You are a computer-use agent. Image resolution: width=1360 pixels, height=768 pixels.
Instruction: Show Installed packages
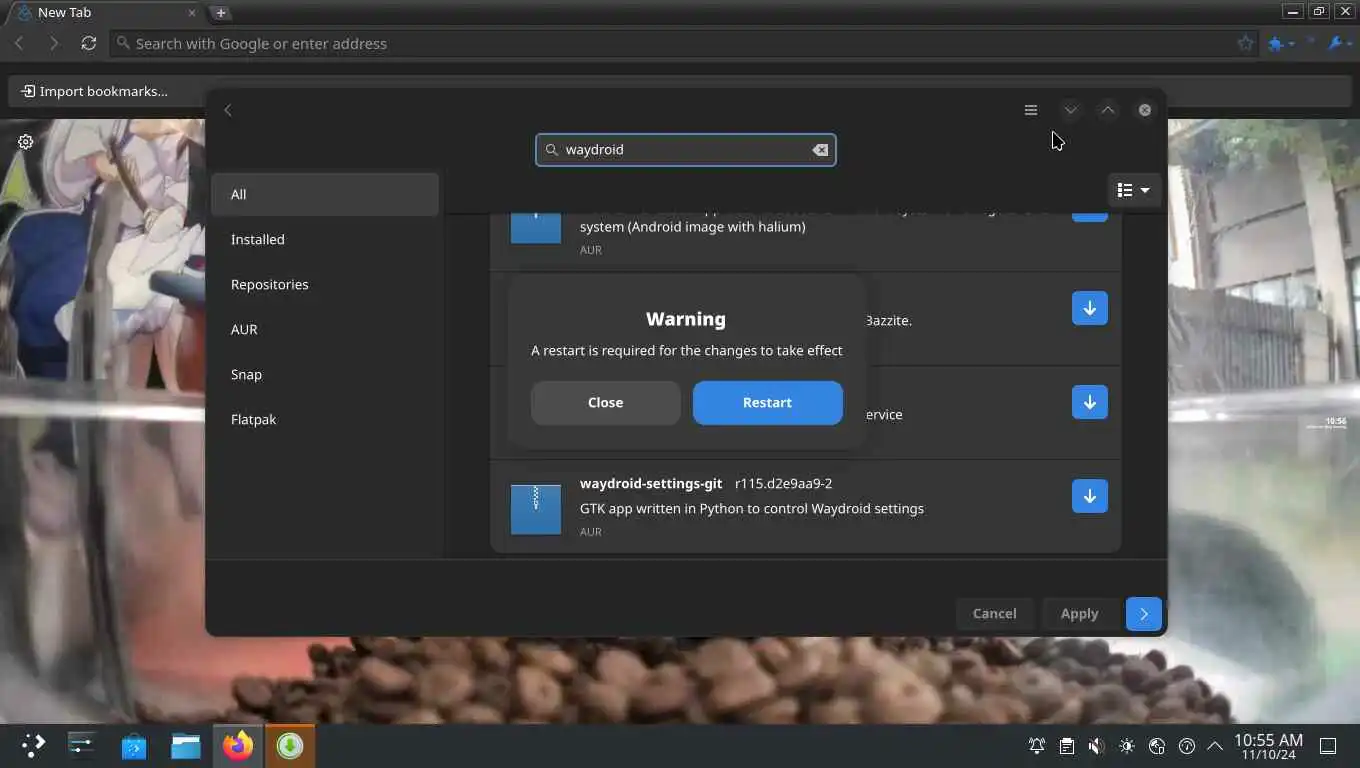(325, 239)
